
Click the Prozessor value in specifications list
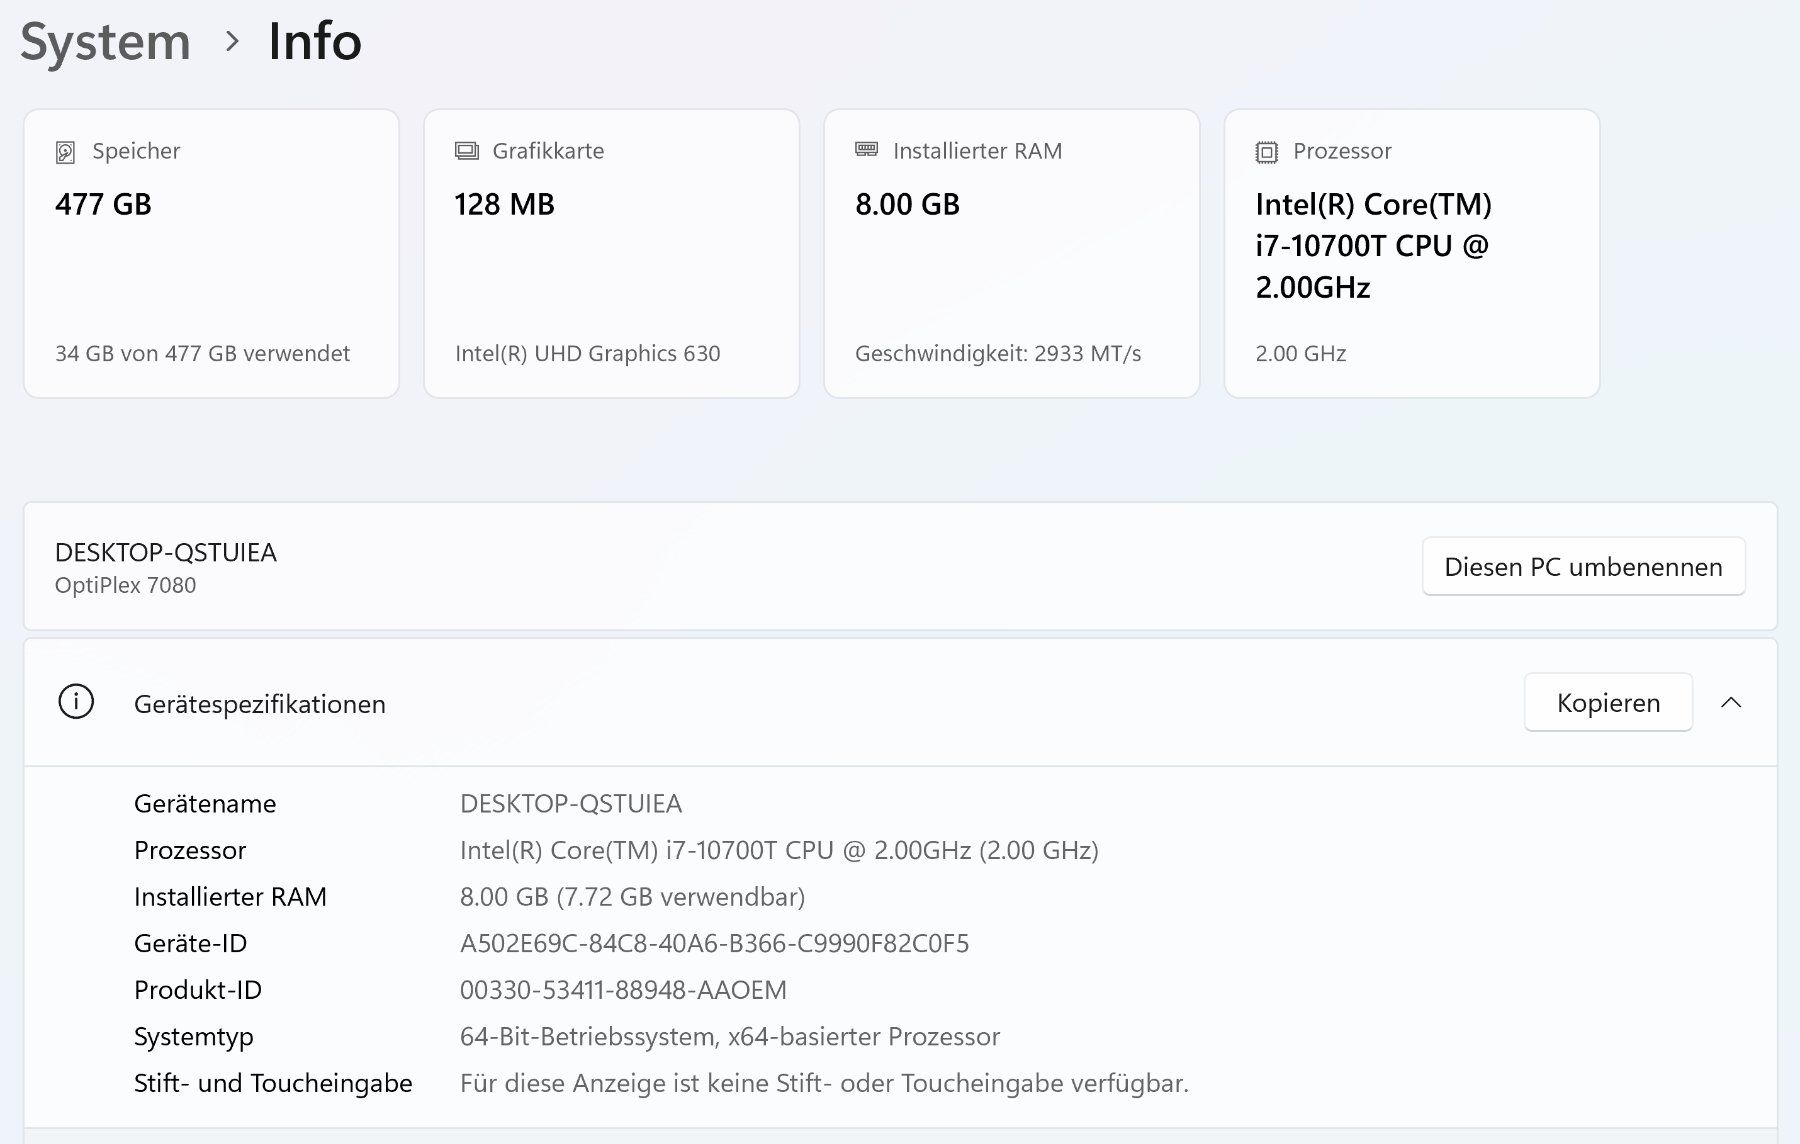(779, 851)
